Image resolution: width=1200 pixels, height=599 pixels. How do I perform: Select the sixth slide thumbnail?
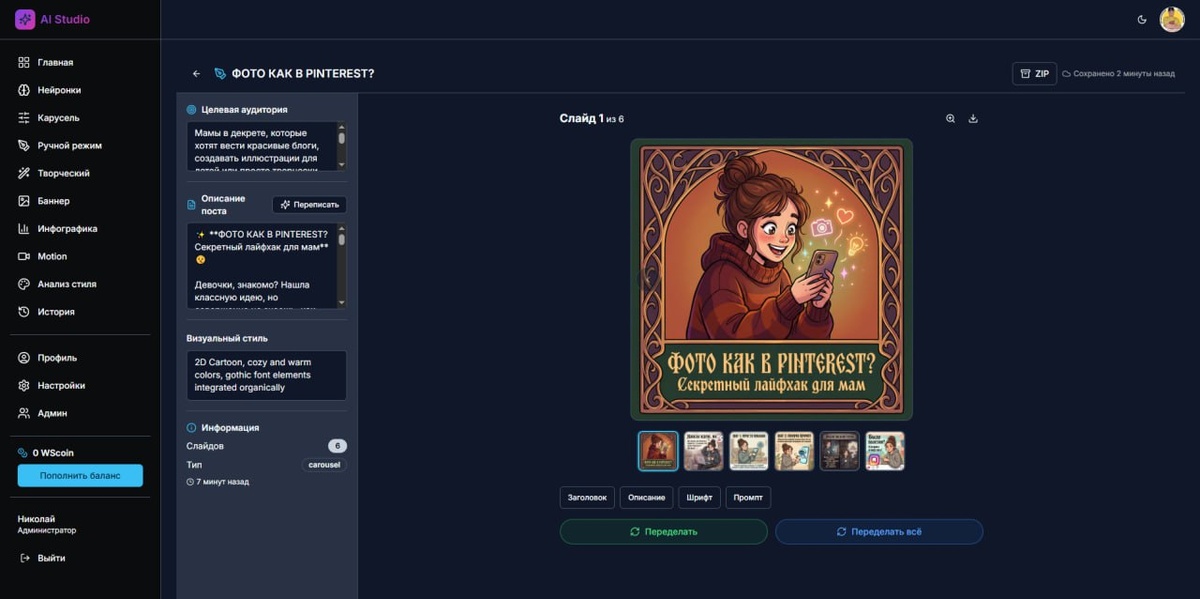coord(885,451)
